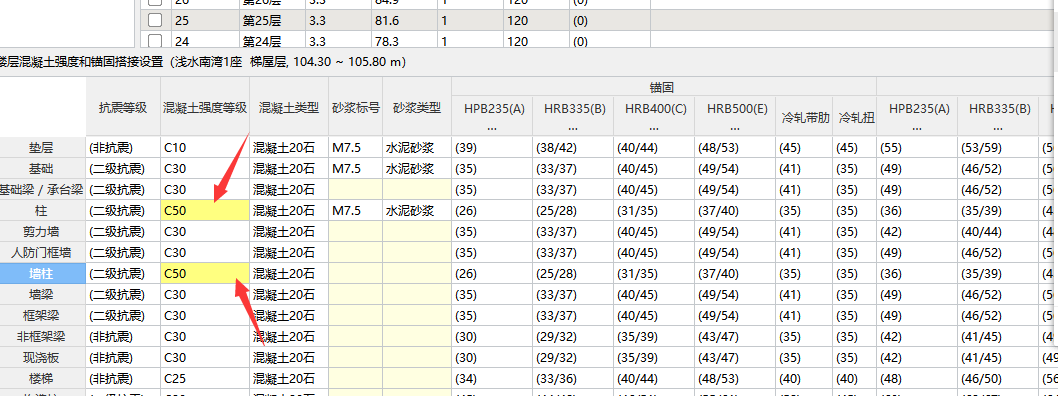Viewport: 1058px width, 396px height.
Task: Click the 抗震等级 column header
Action: pos(123,107)
